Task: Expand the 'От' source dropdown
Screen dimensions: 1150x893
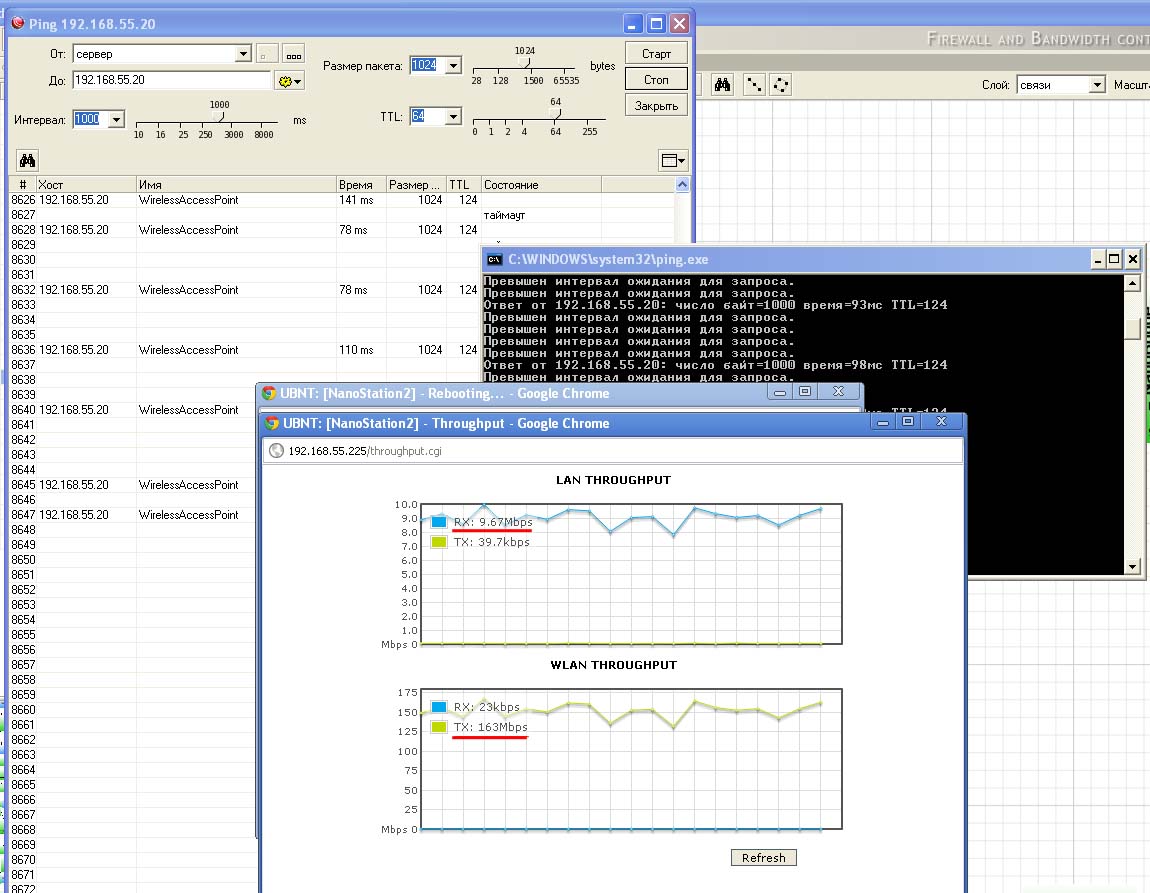Action: click(x=243, y=54)
